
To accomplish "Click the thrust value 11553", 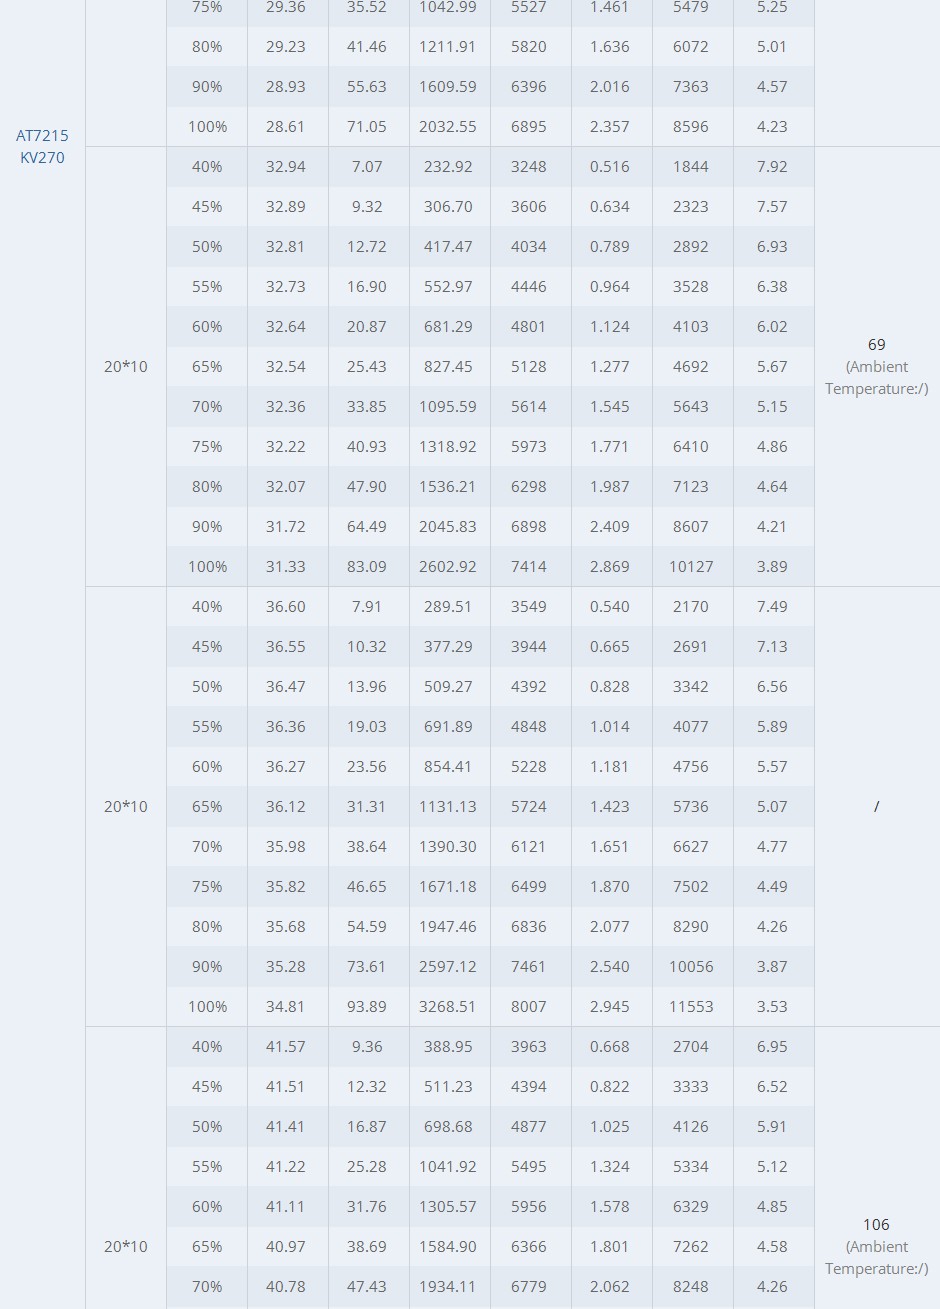I will click(x=691, y=1006).
